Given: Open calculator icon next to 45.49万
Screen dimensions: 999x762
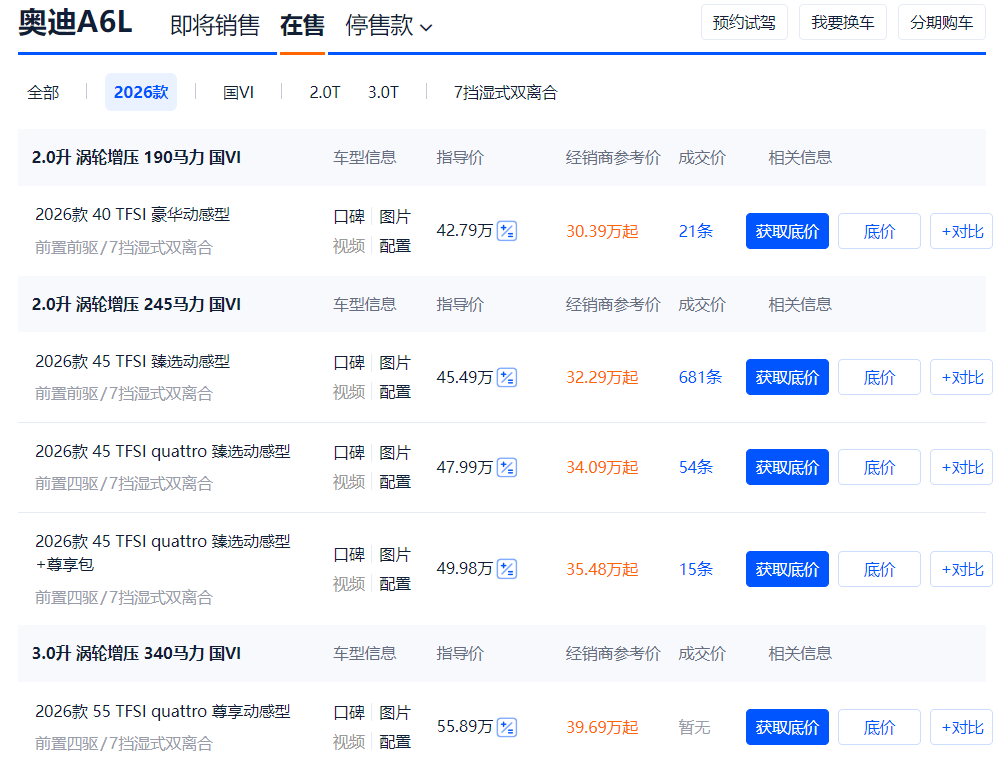Looking at the screenshot, I should coord(507,377).
